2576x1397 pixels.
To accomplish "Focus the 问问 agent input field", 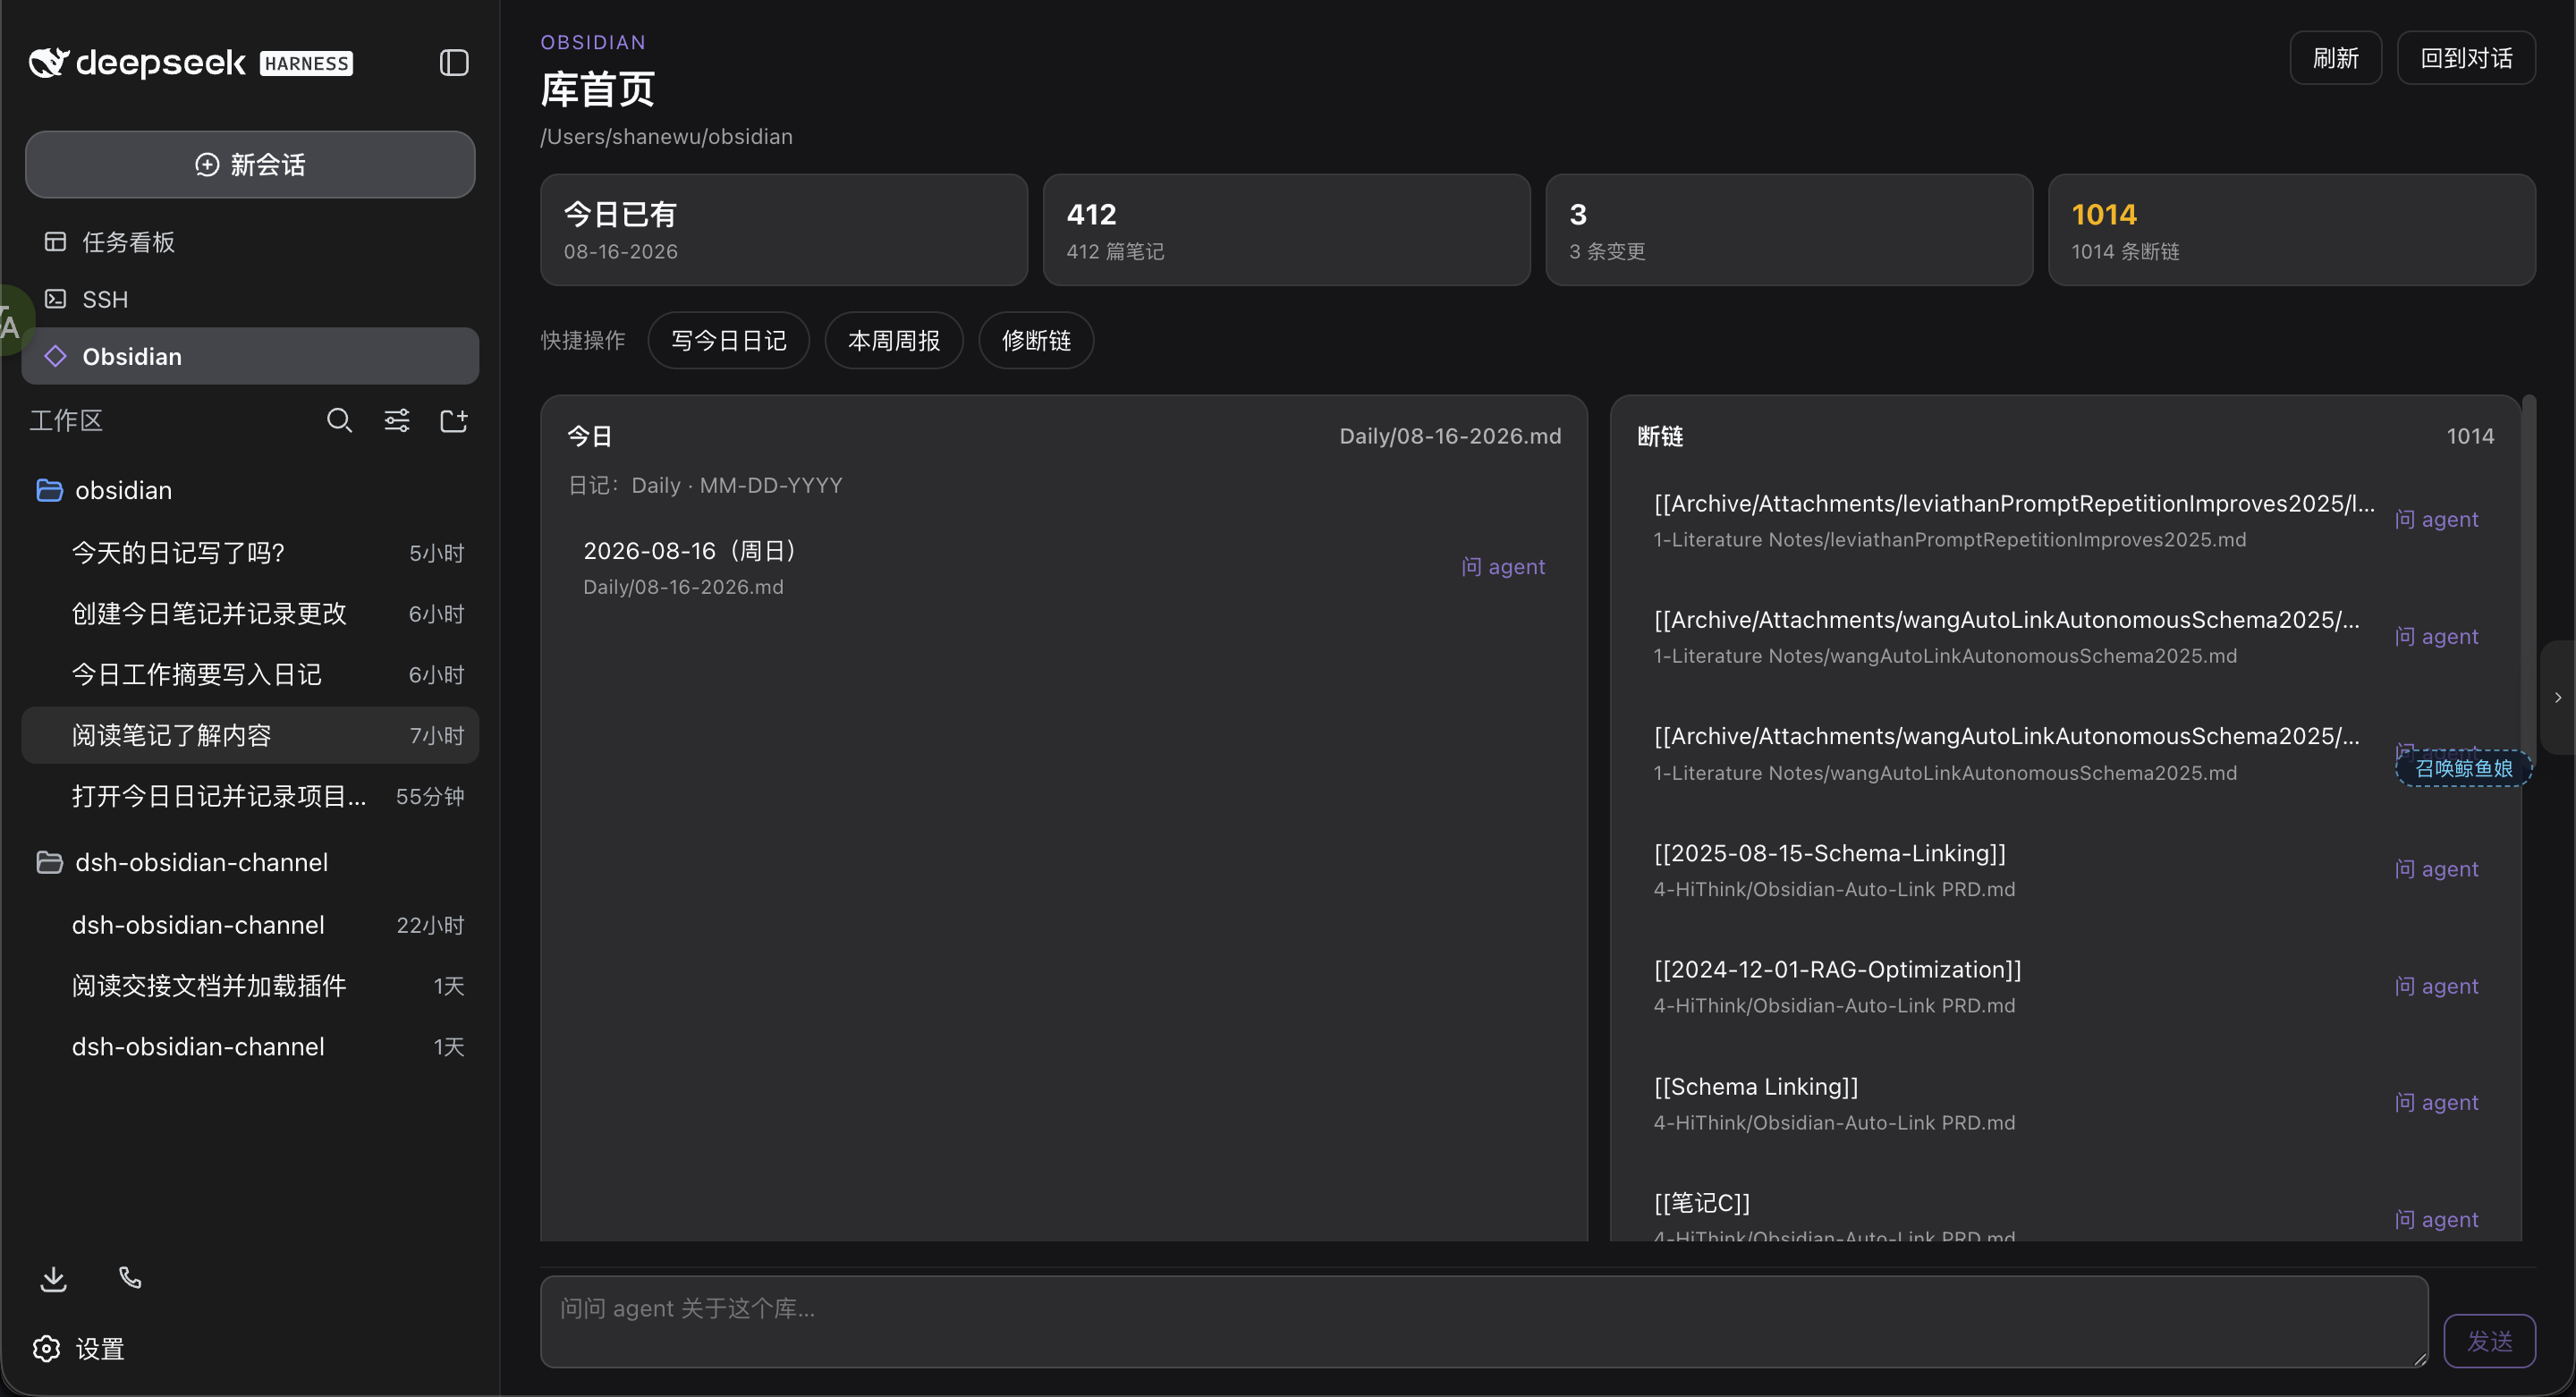I will coord(1484,1321).
